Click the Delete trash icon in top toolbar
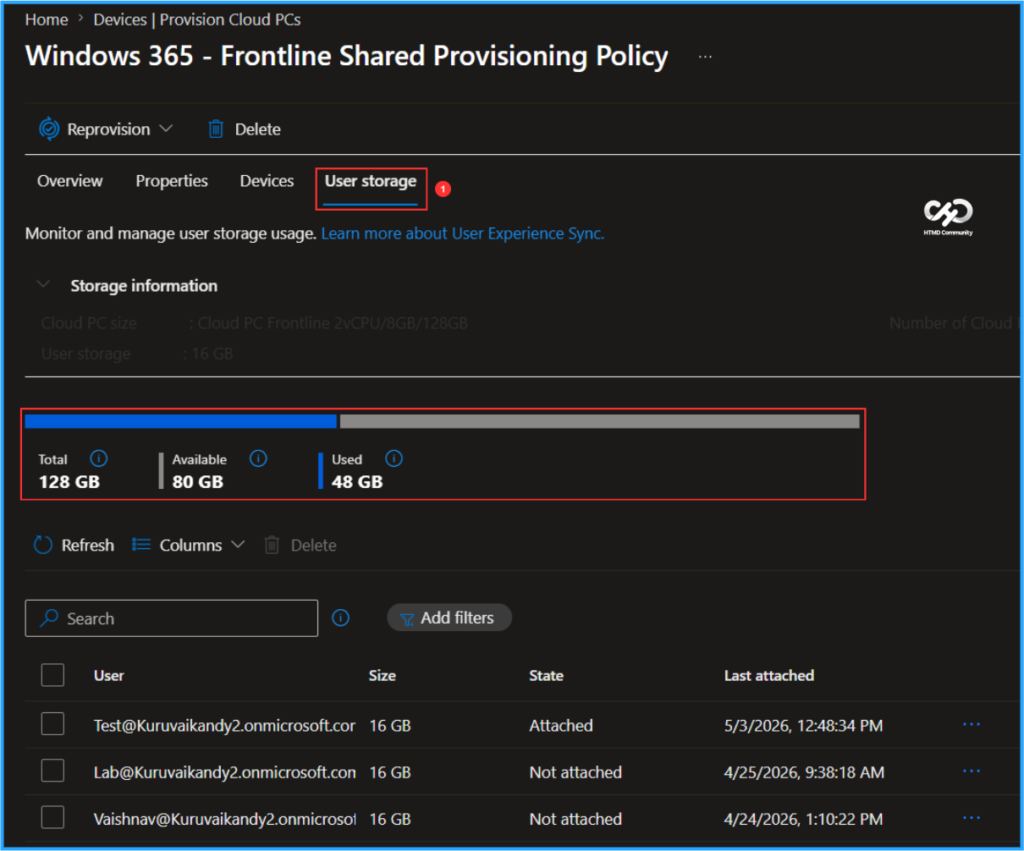The image size is (1024, 851). coord(216,129)
